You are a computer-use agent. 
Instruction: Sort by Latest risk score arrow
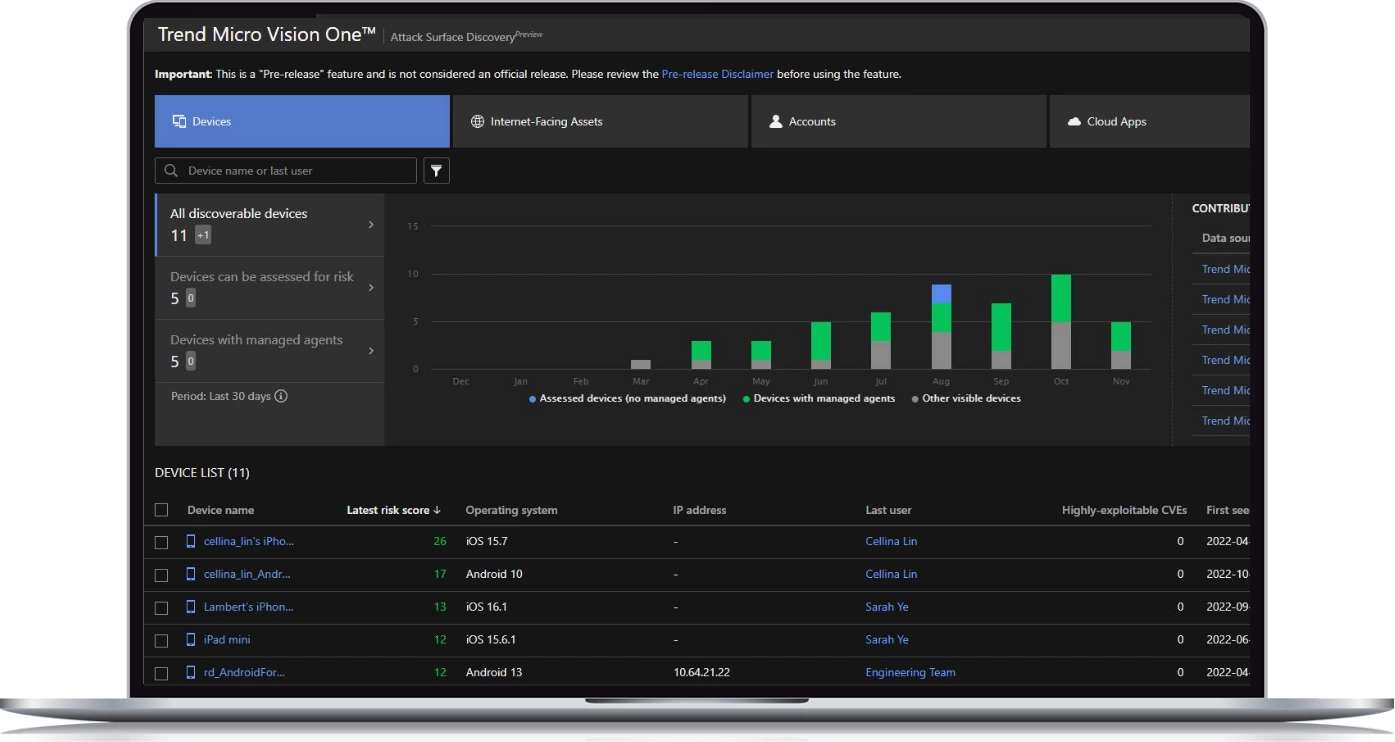(x=437, y=510)
